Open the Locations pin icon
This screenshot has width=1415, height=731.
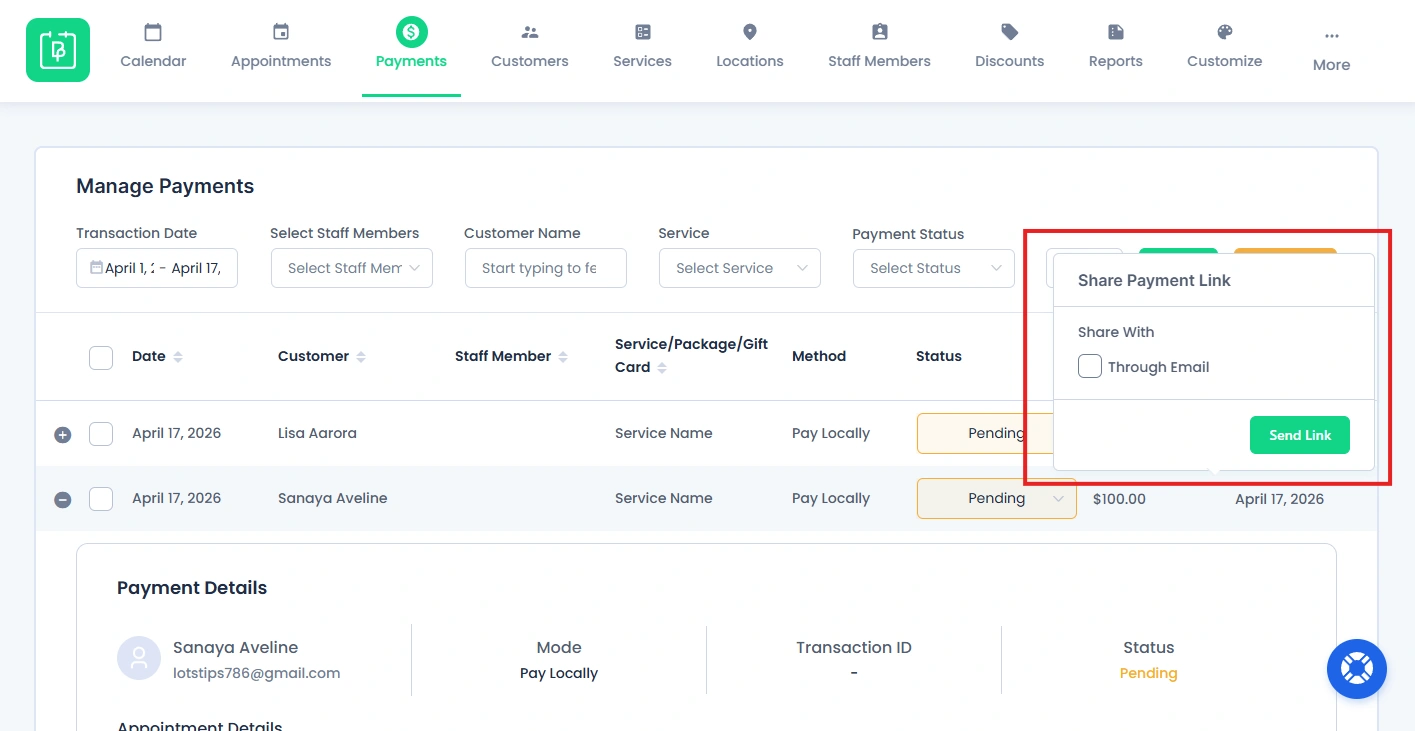[x=750, y=32]
